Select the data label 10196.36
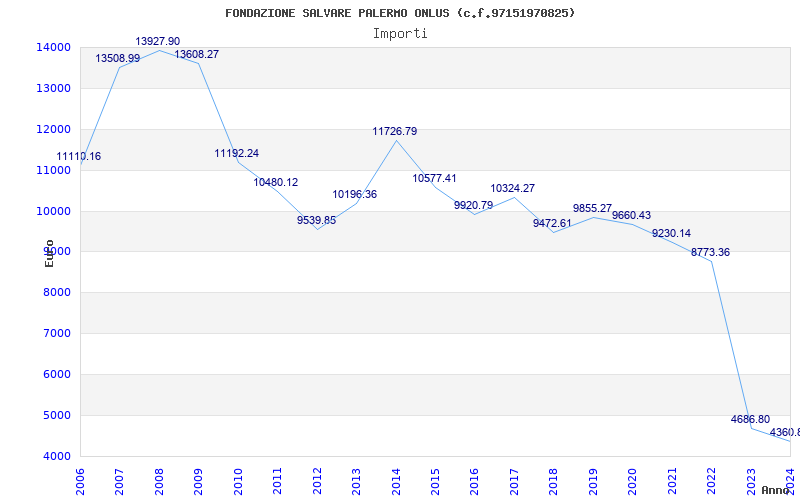This screenshot has width=800, height=500. 355,194
